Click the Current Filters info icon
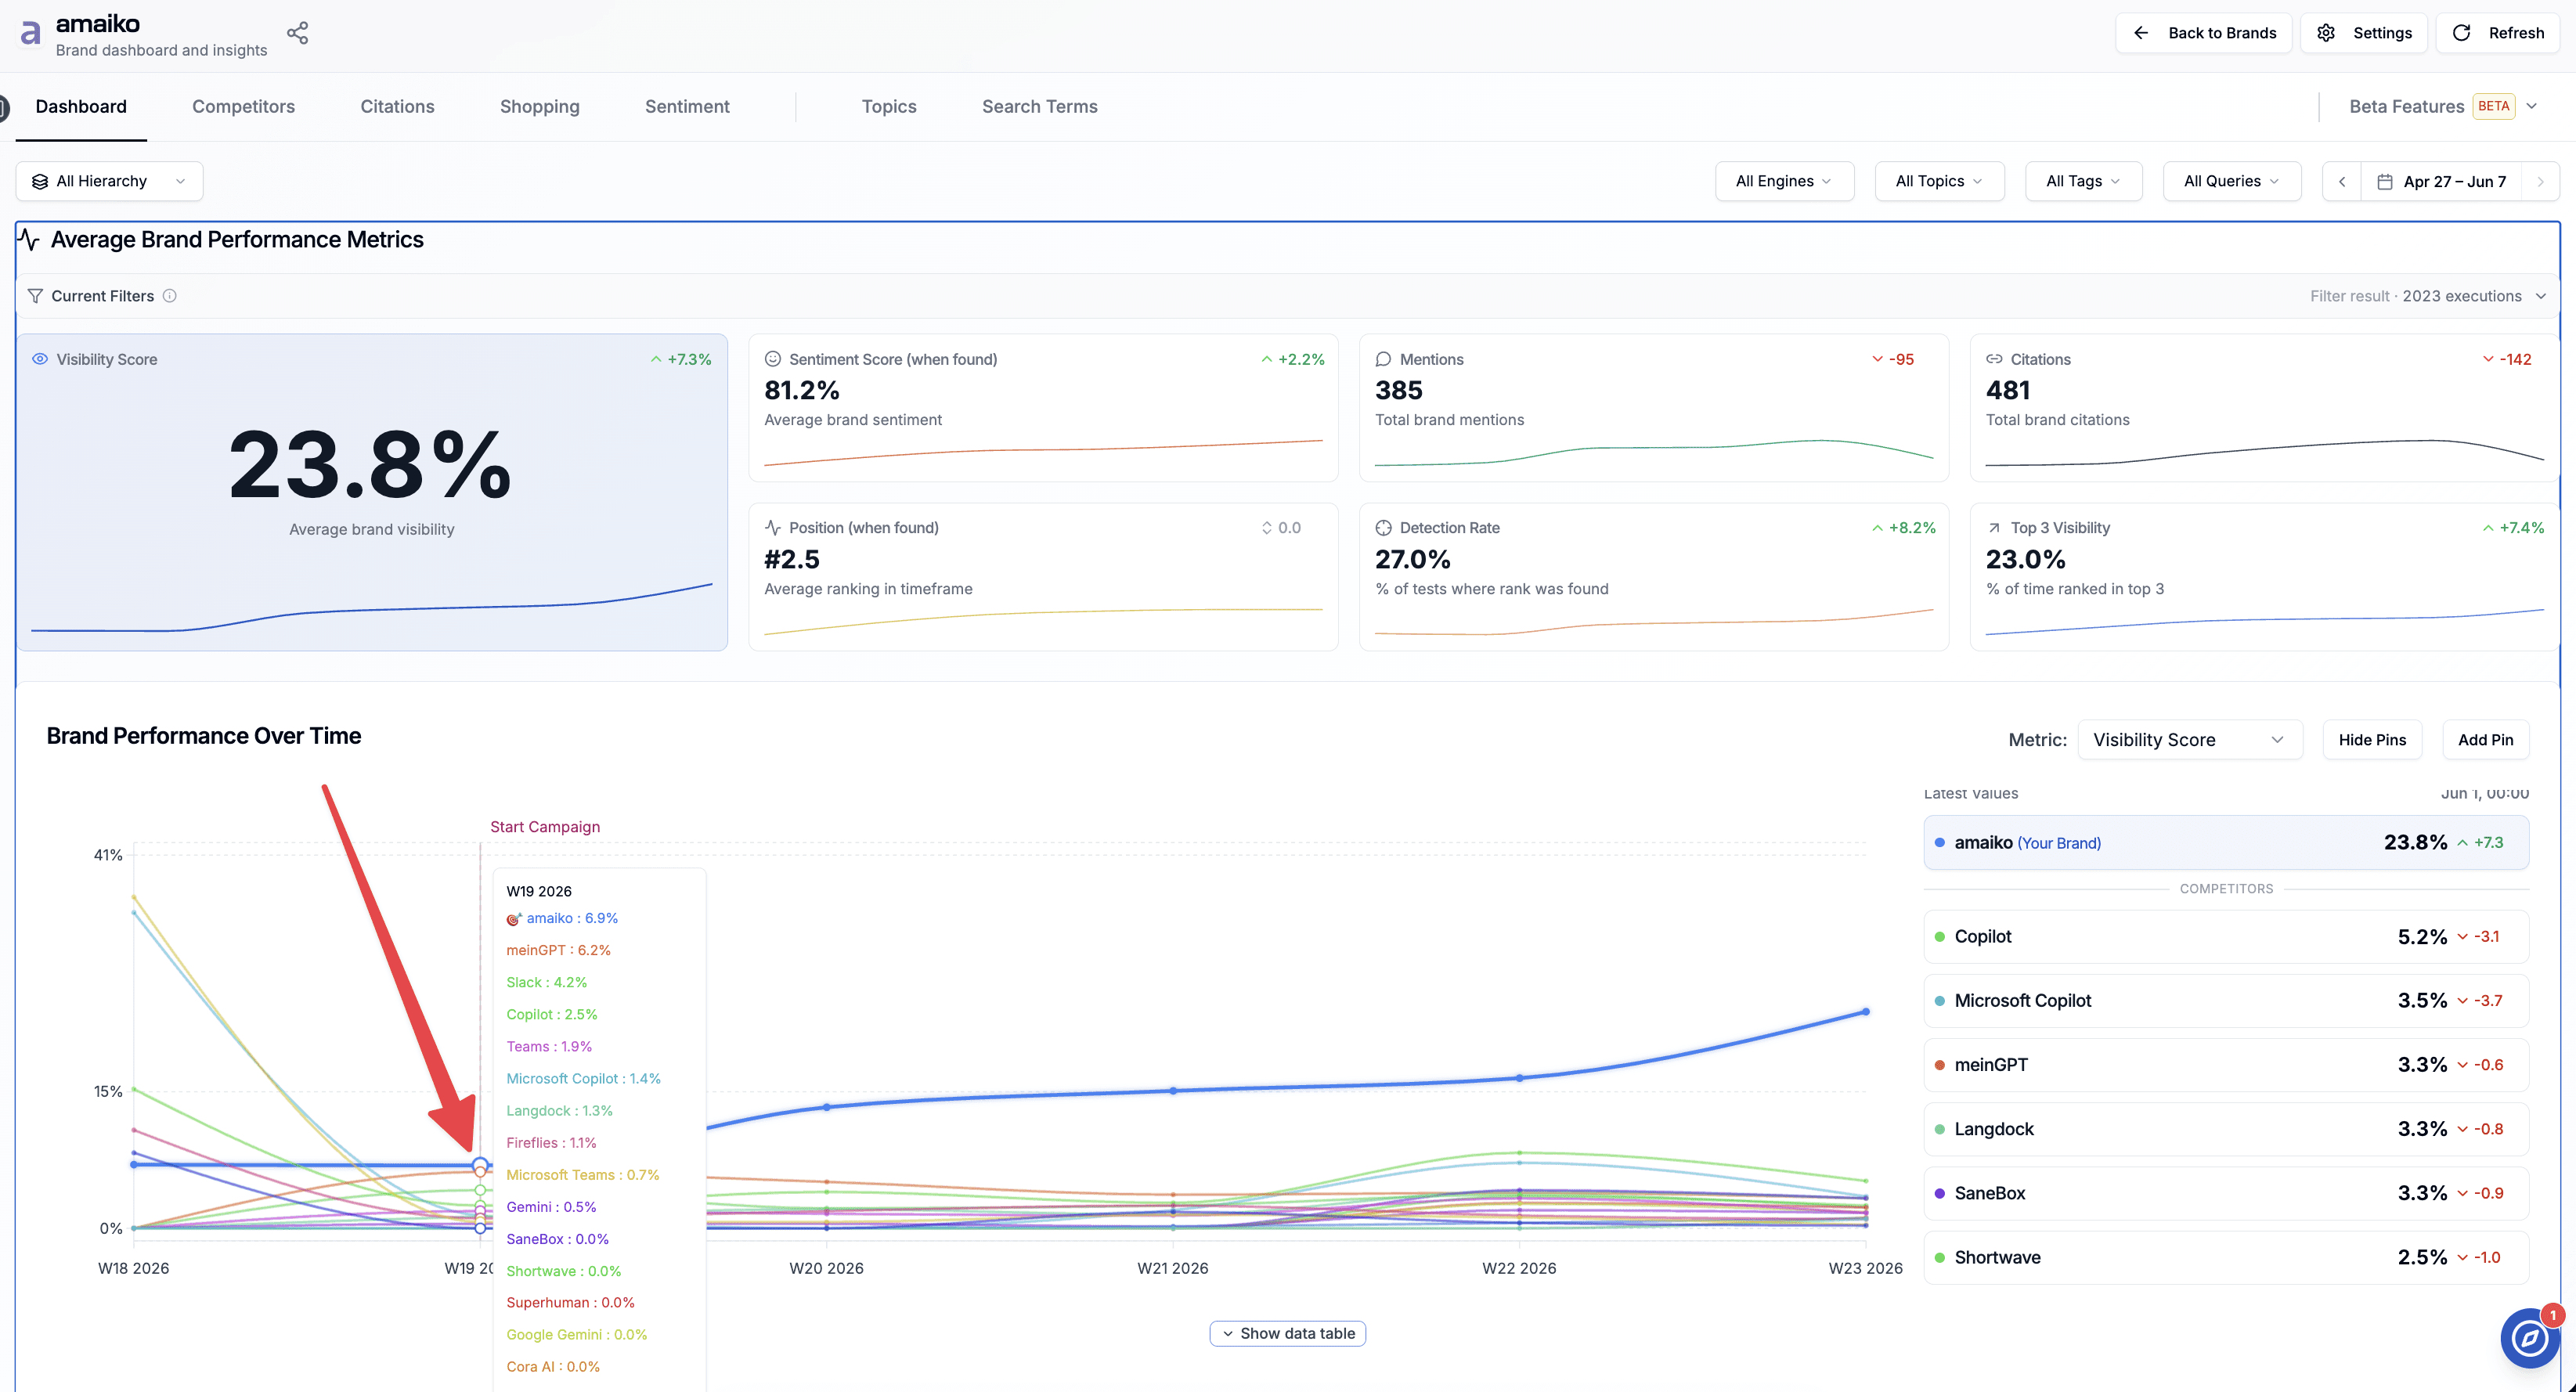Image resolution: width=2576 pixels, height=1392 pixels. (x=170, y=296)
